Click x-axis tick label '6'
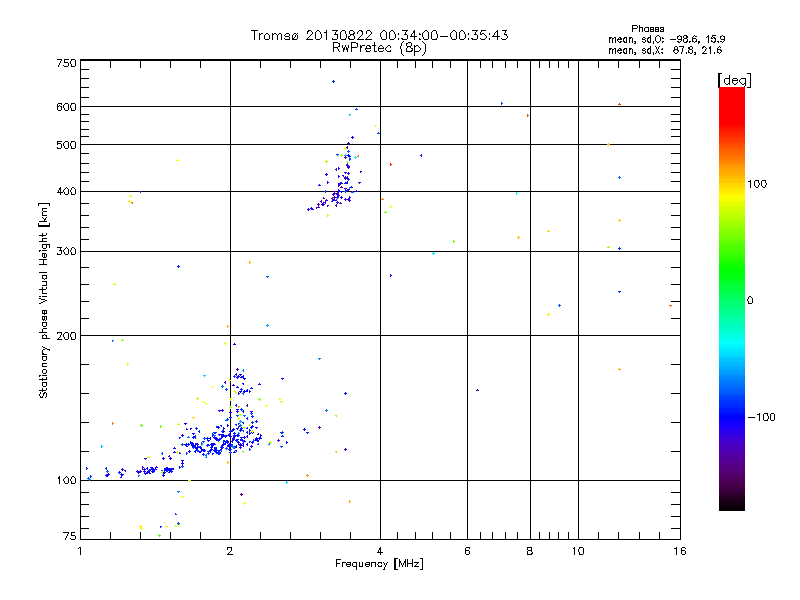The height and width of the screenshot is (600, 800). [x=467, y=551]
